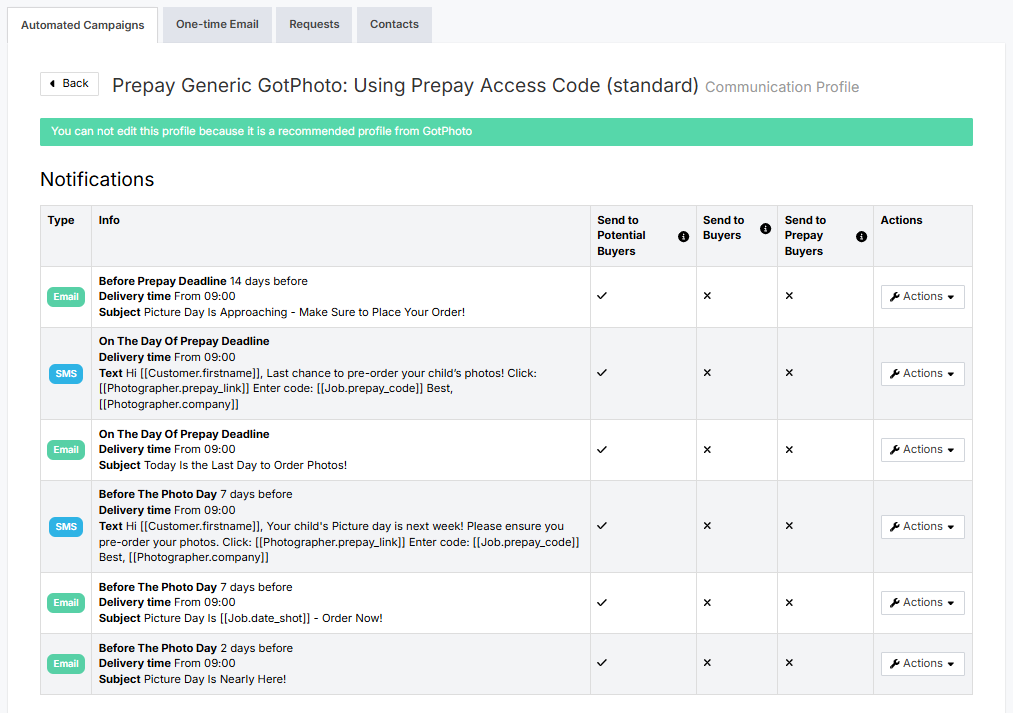This screenshot has width=1013, height=713.
Task: Open Actions dropdown for Picture Day Is Nearly Here
Action: [x=923, y=664]
